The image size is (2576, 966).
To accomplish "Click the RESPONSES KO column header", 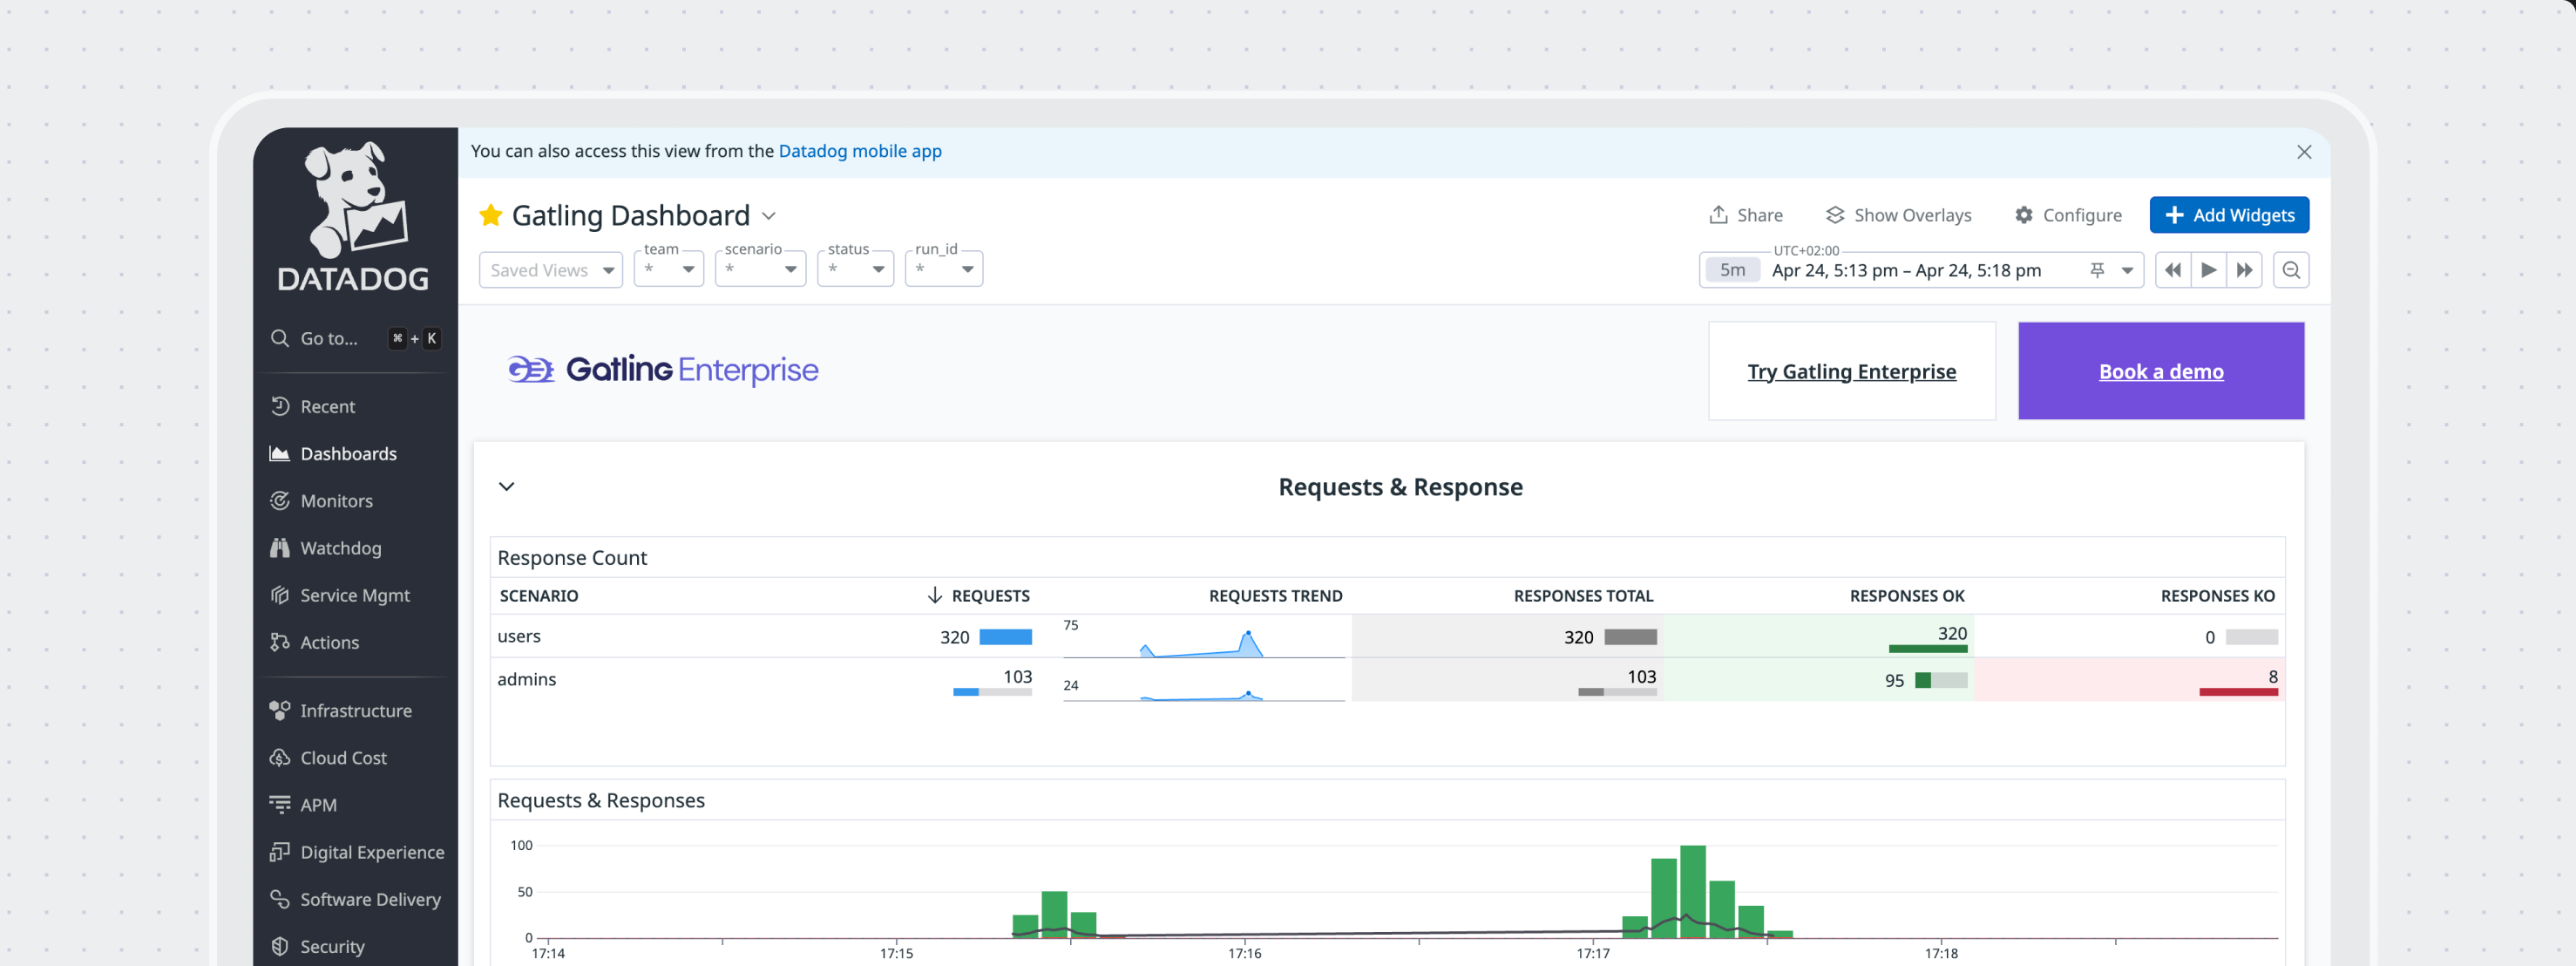I will [2217, 595].
